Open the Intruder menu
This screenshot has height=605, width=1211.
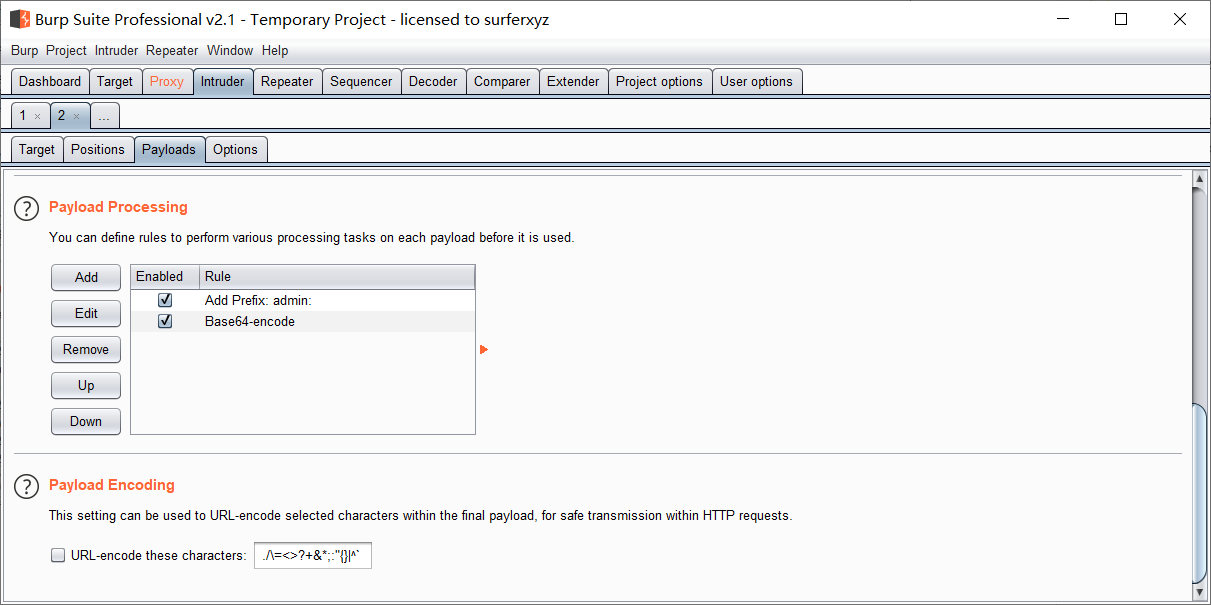coord(117,50)
